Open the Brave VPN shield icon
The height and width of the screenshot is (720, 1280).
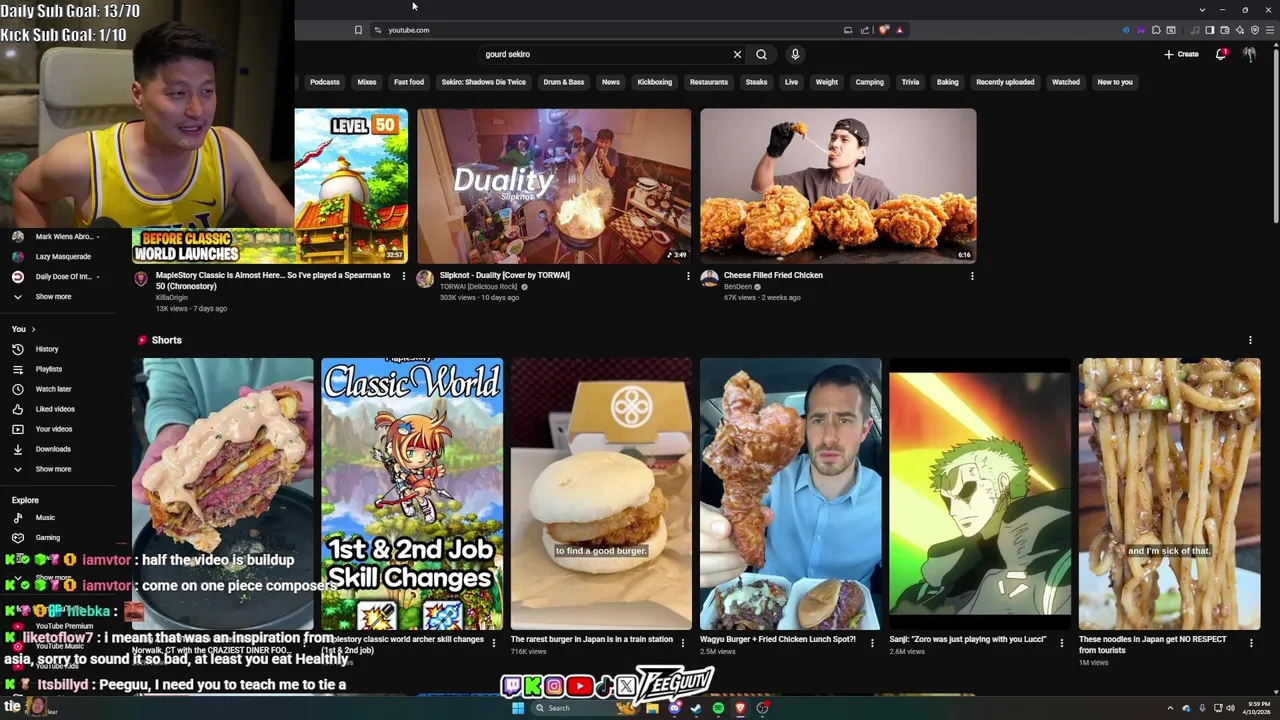(x=1255, y=30)
